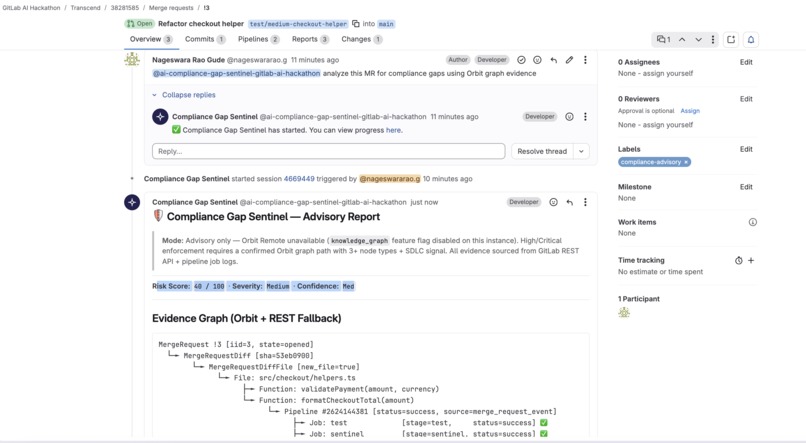Click @ai-compliance-gap-sentinel mention in comment
The image size is (806, 443).
point(236,73)
